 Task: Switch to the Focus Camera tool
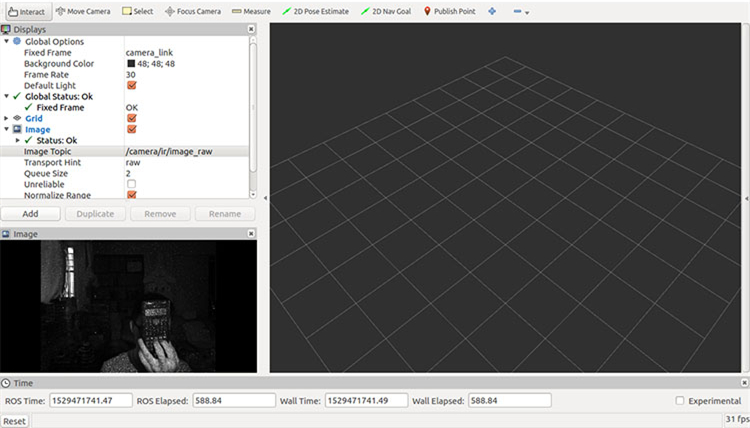point(193,11)
